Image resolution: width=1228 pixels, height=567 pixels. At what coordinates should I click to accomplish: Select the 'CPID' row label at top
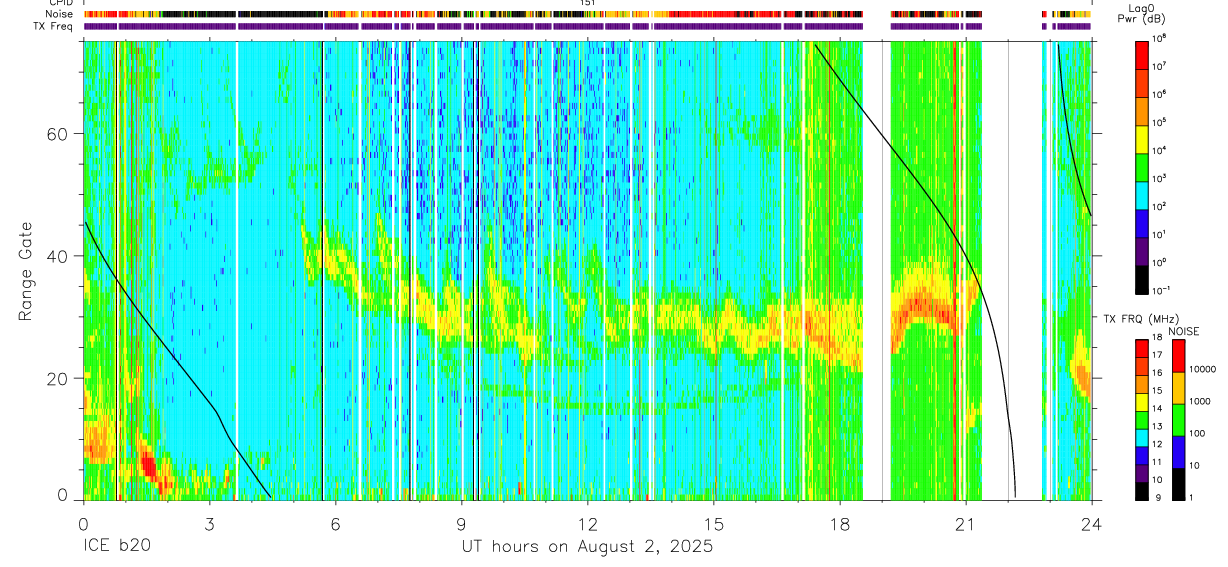(x=60, y=4)
